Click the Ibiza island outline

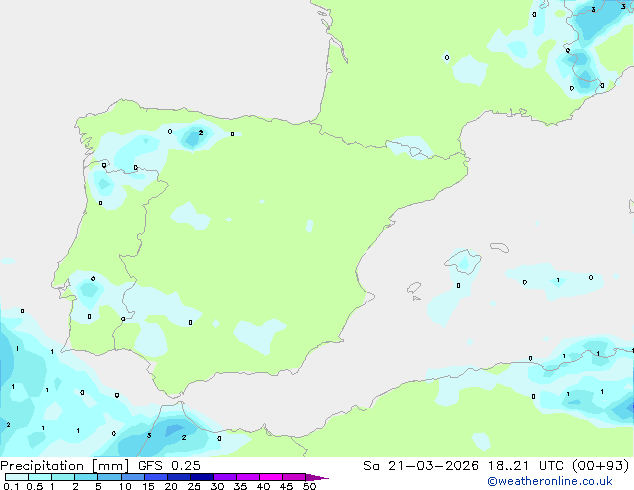coord(414,288)
